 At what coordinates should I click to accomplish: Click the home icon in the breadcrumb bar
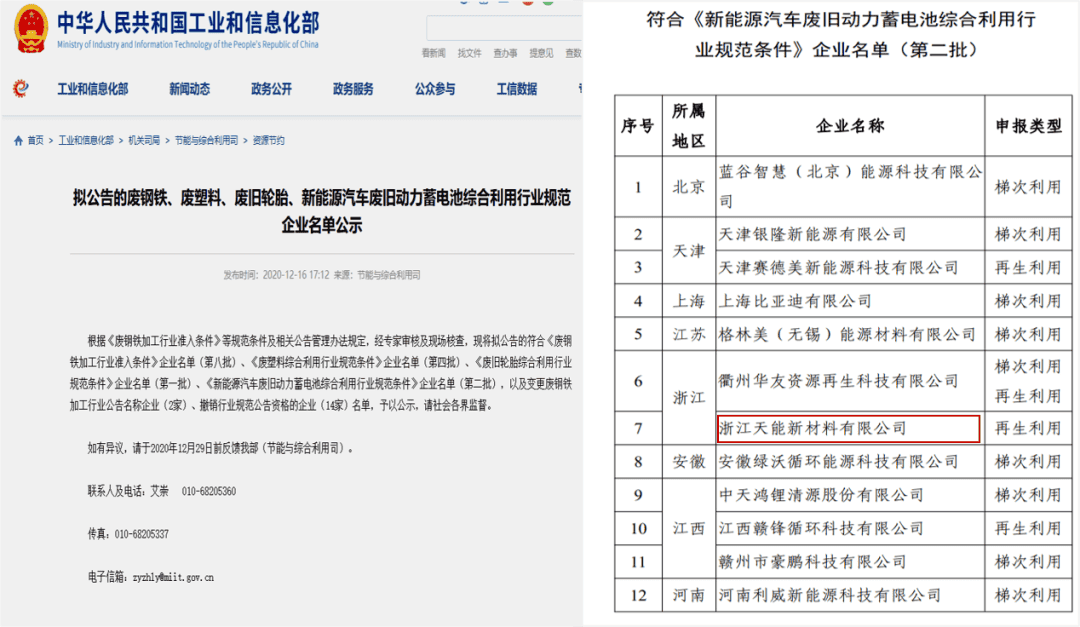click(18, 140)
